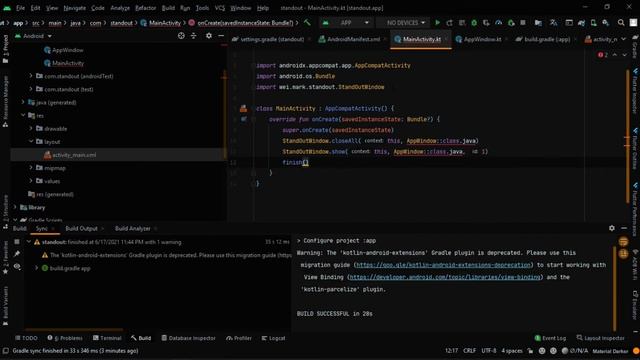Switch to Build Output tab
Screen dimensions: 640x360
81,228
